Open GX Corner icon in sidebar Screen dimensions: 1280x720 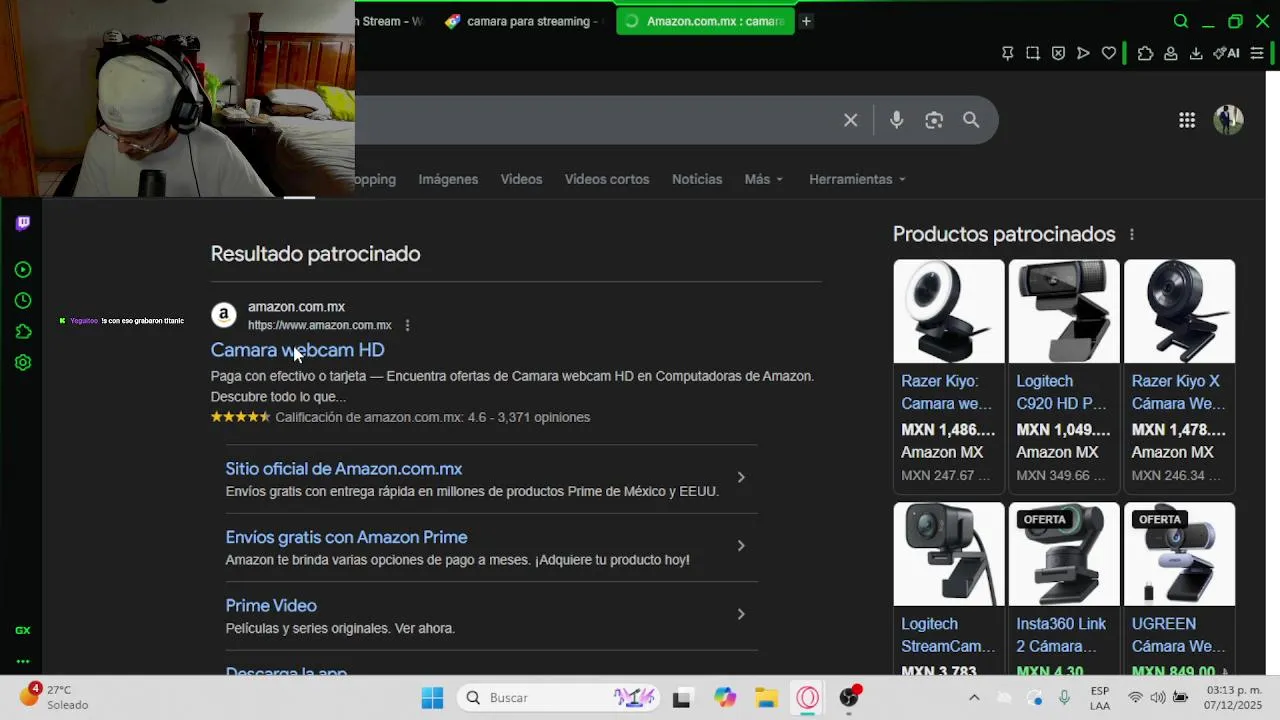[x=23, y=630]
